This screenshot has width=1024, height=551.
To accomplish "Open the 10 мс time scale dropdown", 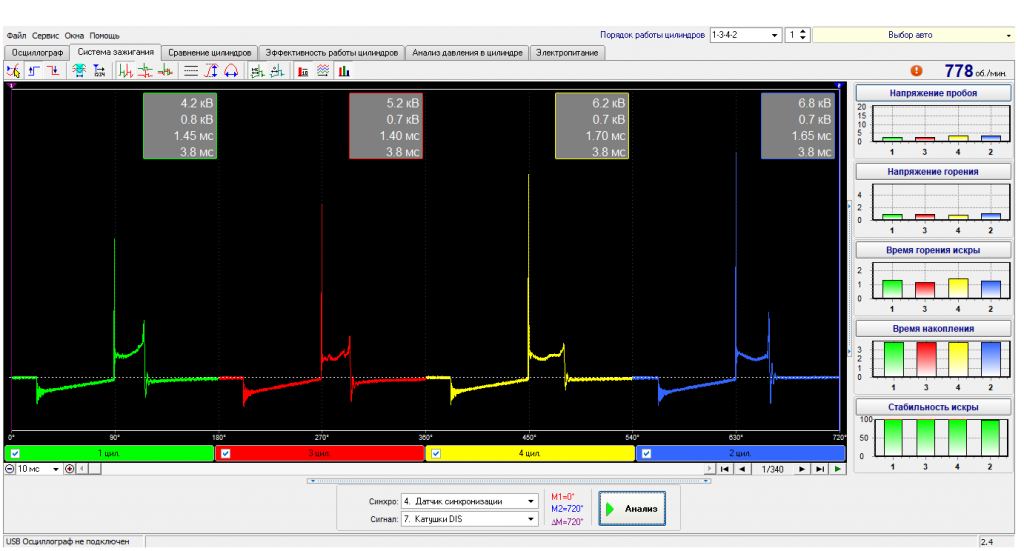I will [39, 469].
